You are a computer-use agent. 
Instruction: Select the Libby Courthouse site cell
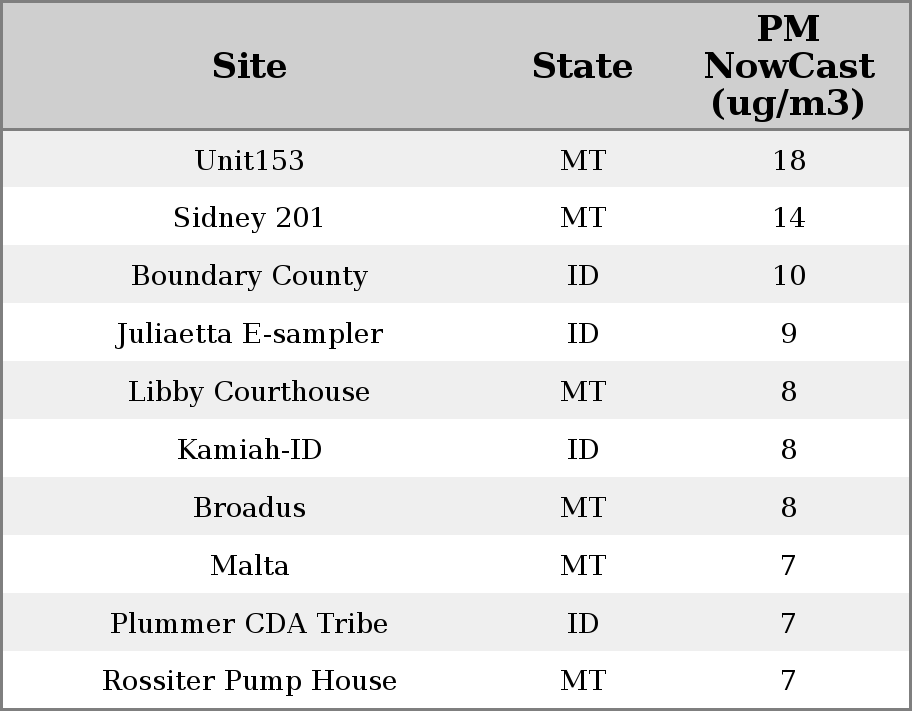click(249, 392)
